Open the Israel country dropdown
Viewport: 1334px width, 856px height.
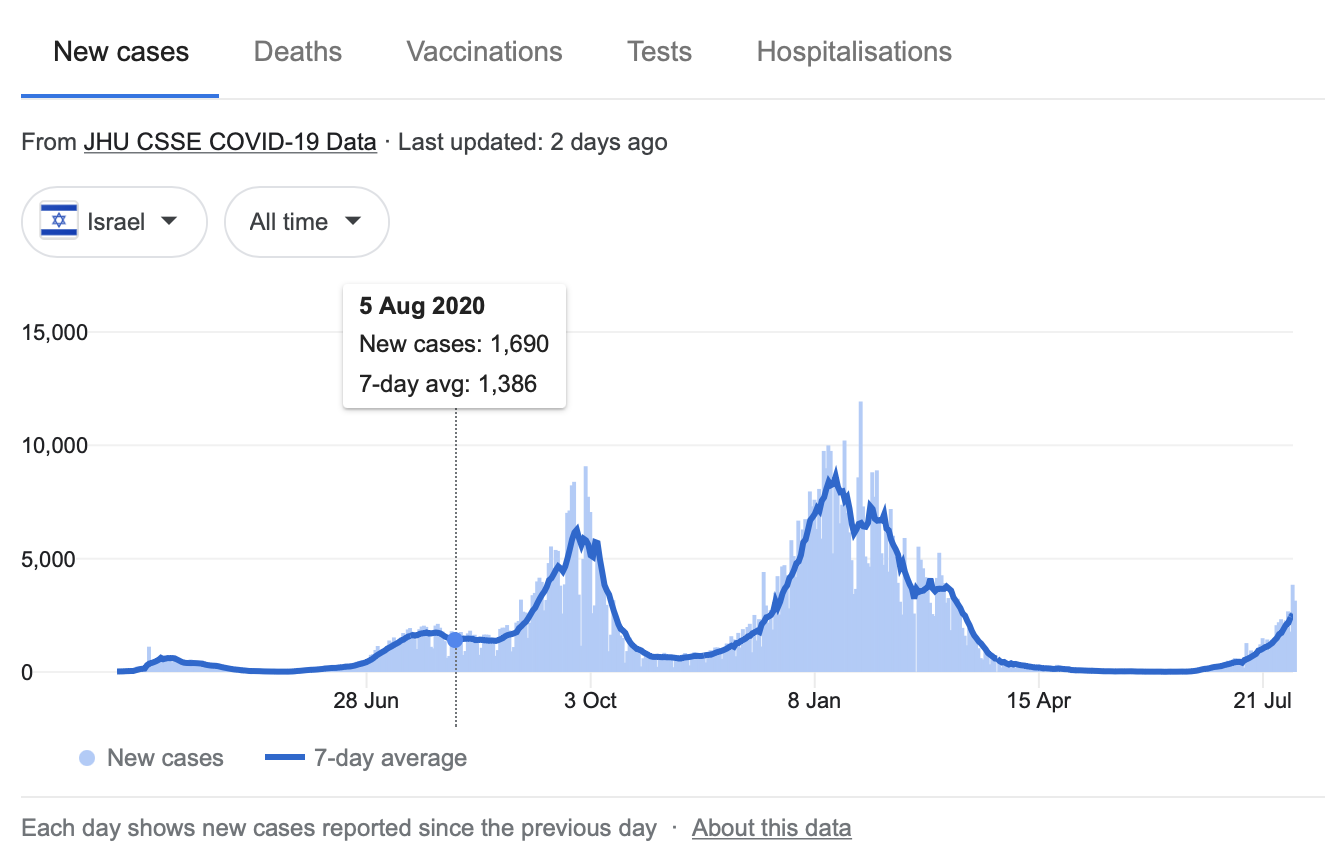coord(114,222)
